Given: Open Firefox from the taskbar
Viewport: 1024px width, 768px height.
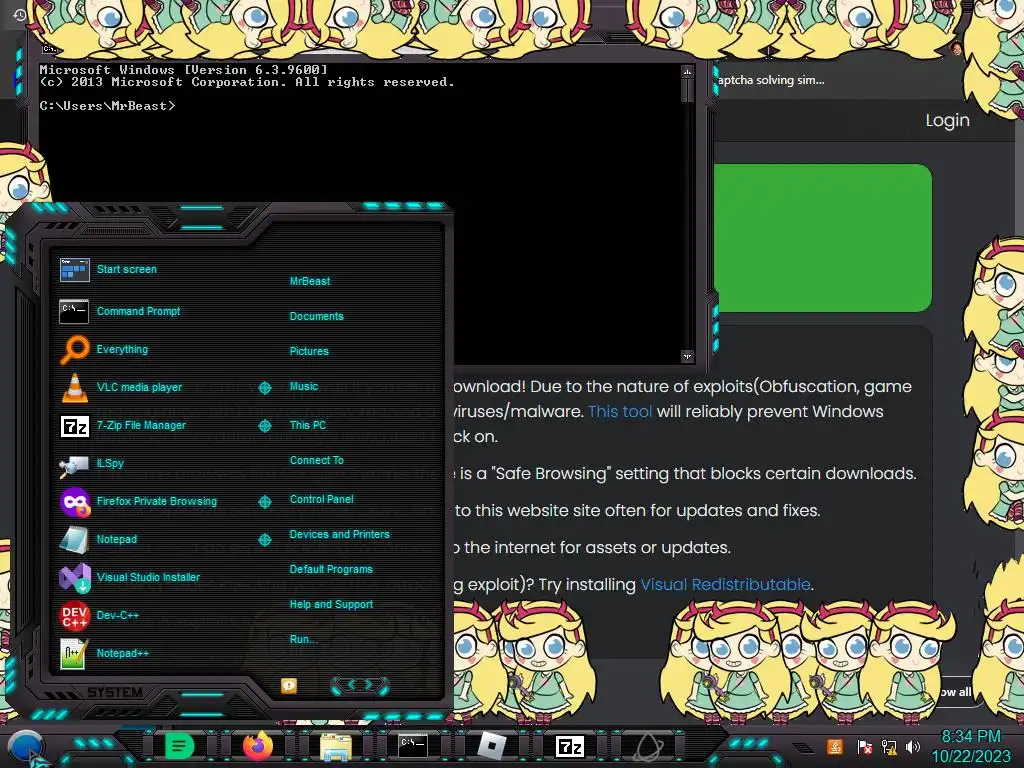Looking at the screenshot, I should (258, 746).
